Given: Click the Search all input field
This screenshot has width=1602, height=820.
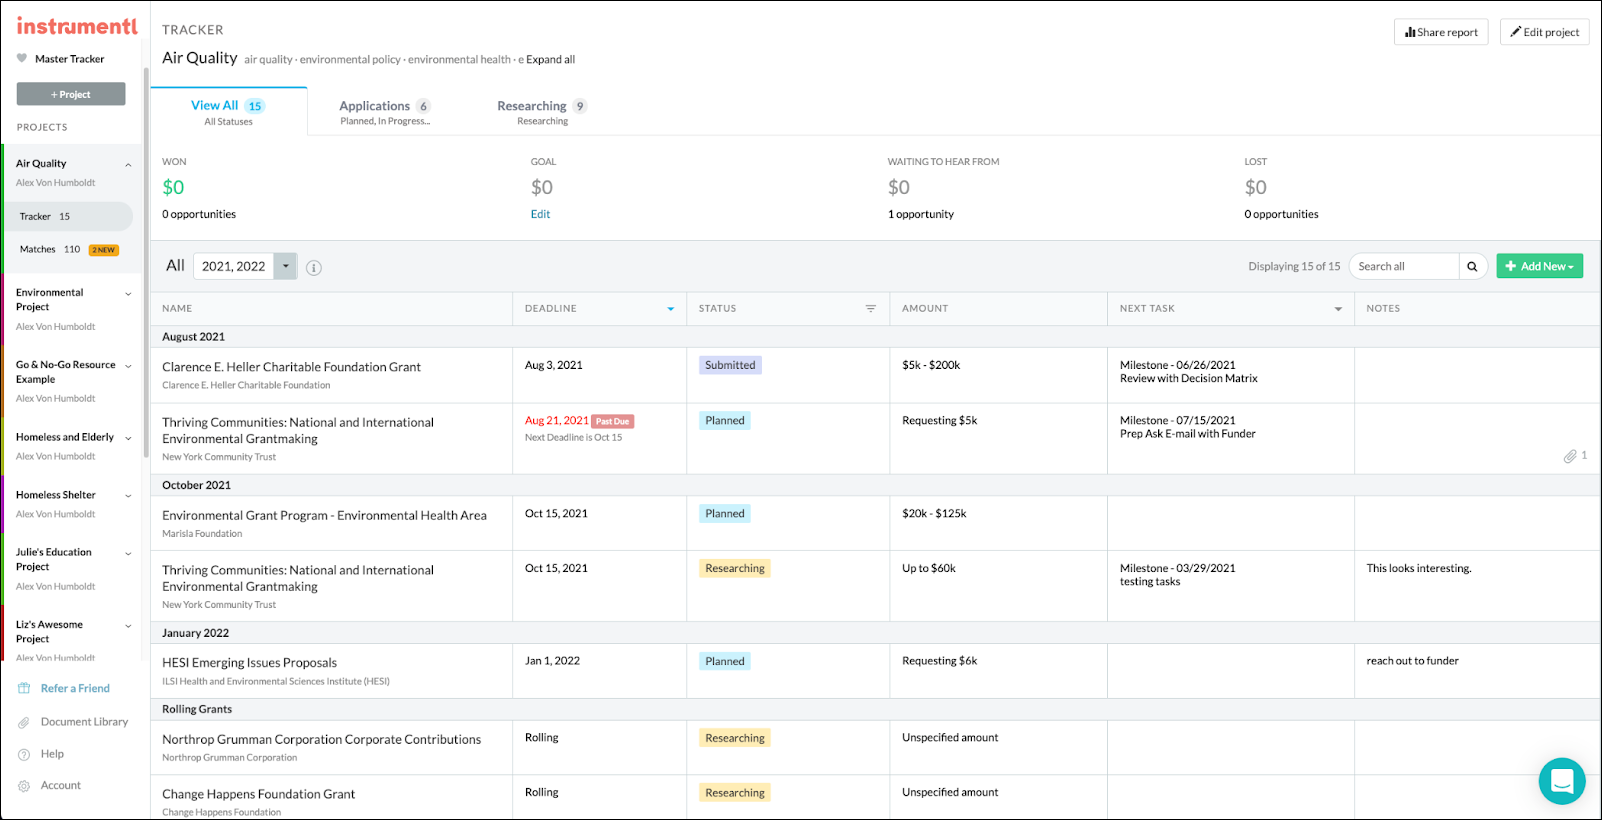Looking at the screenshot, I should [1404, 266].
